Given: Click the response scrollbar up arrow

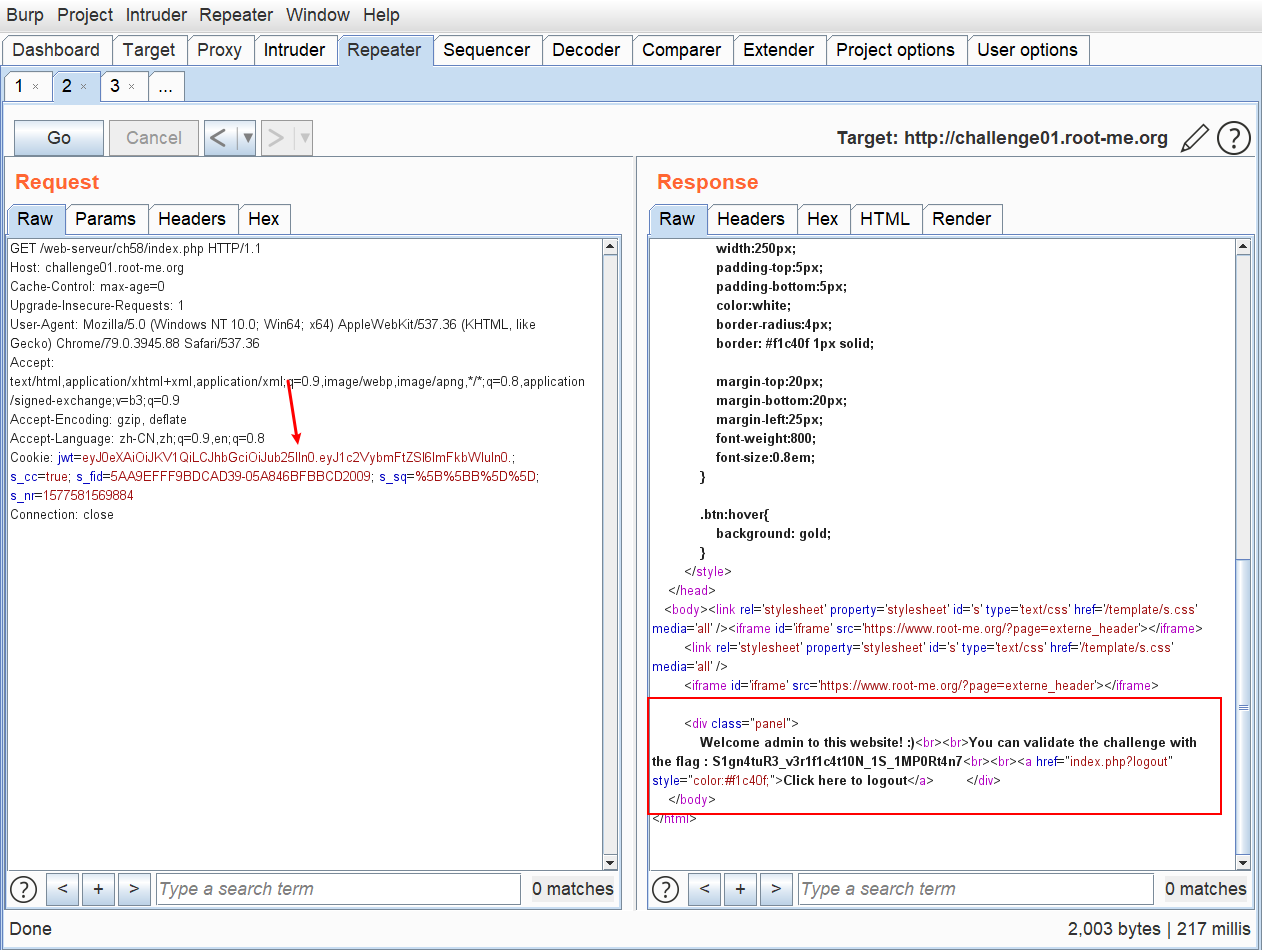Looking at the screenshot, I should 1243,246.
